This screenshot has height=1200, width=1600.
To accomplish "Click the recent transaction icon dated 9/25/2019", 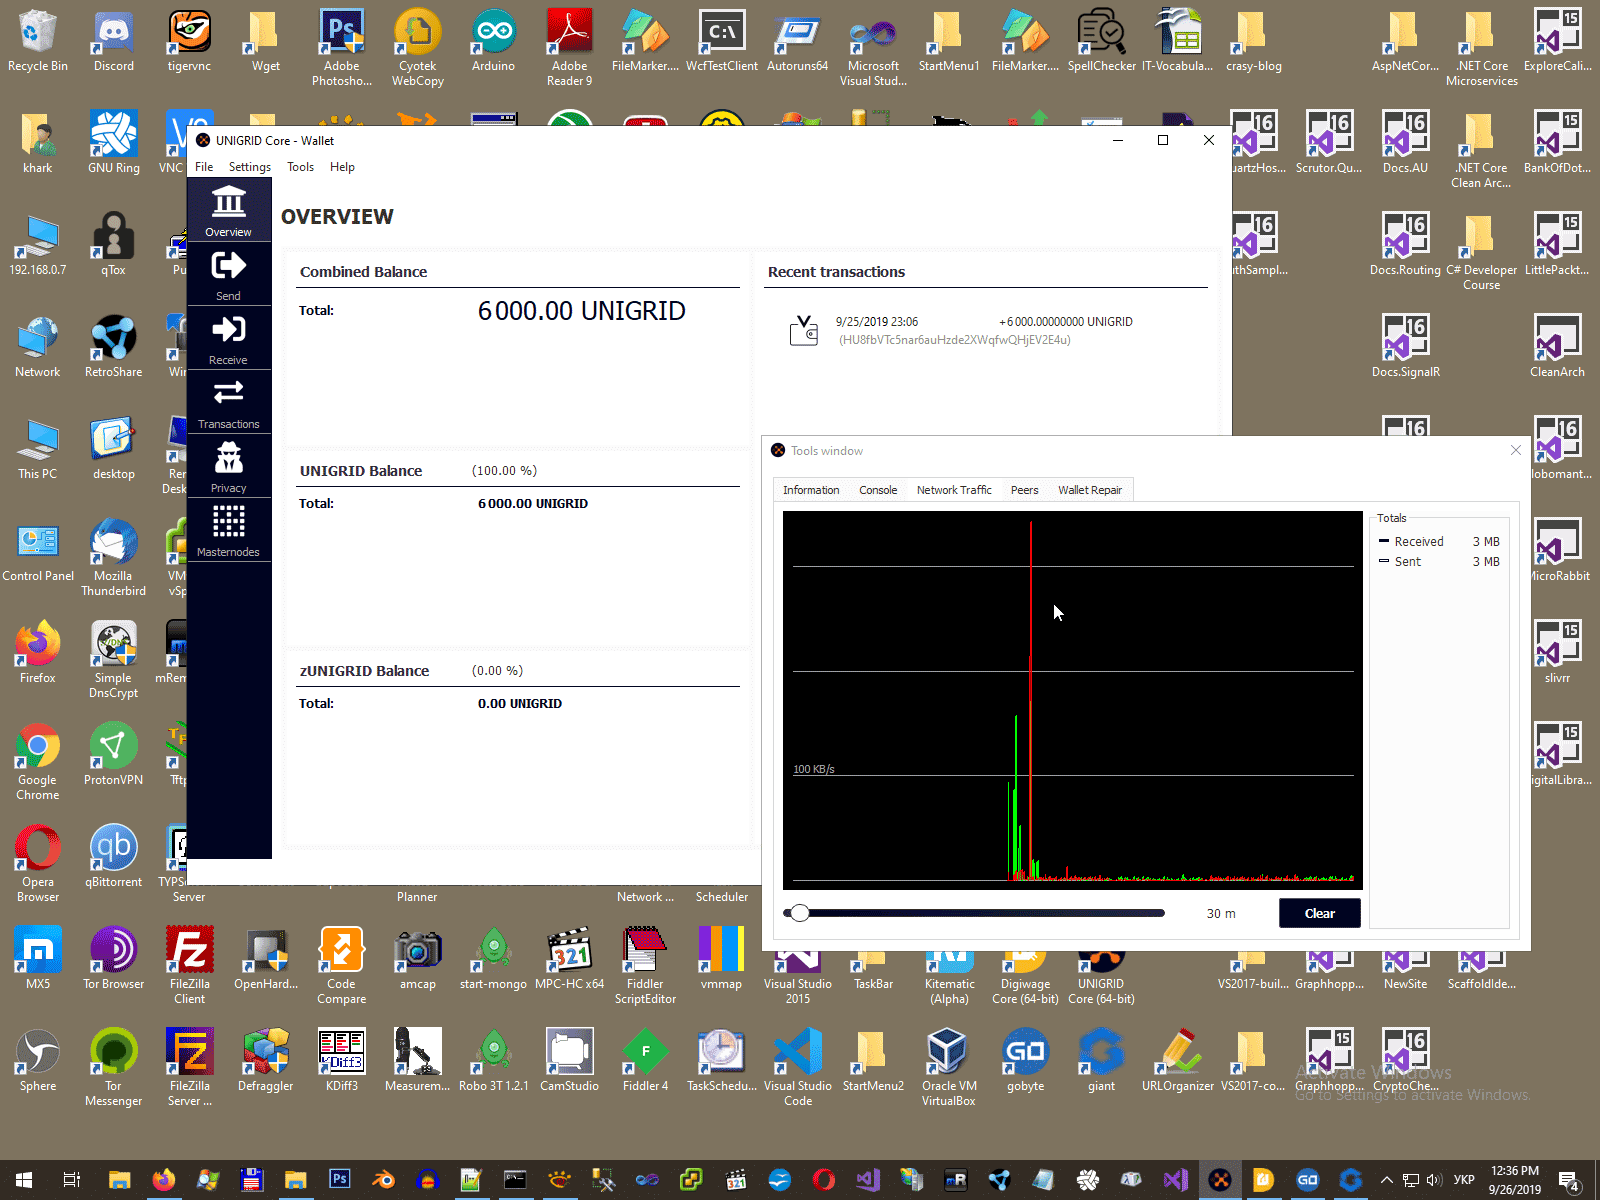I will pyautogui.click(x=804, y=330).
